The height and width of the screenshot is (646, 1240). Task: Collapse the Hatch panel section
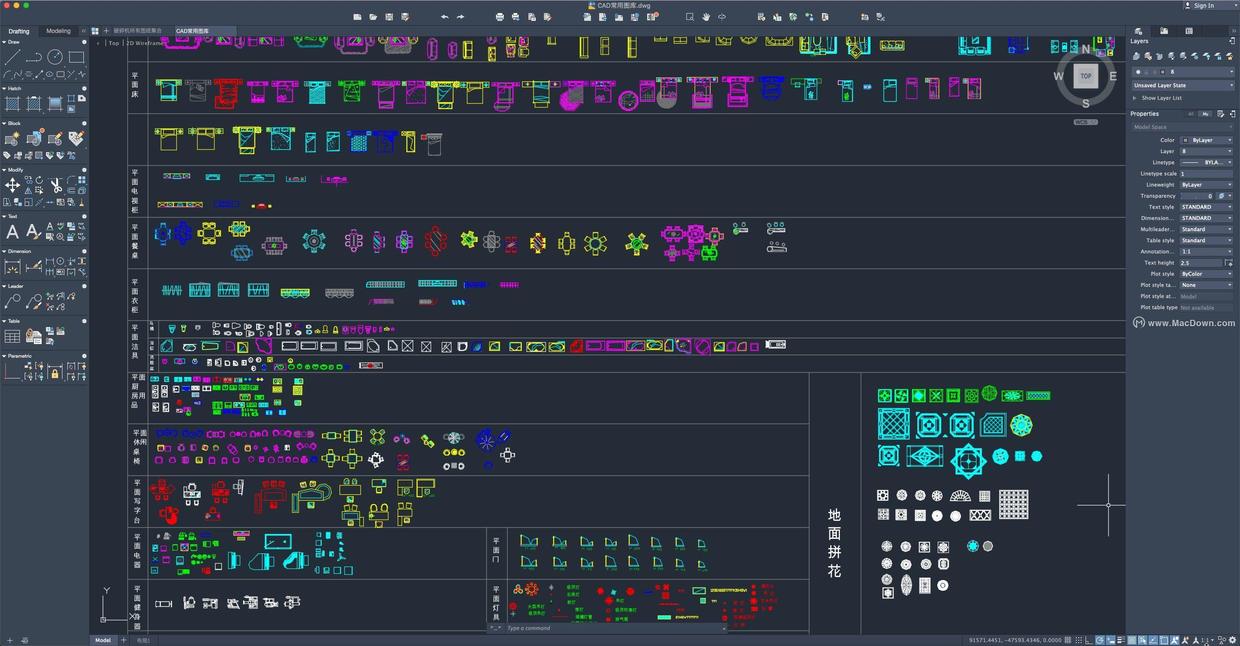pos(84,88)
